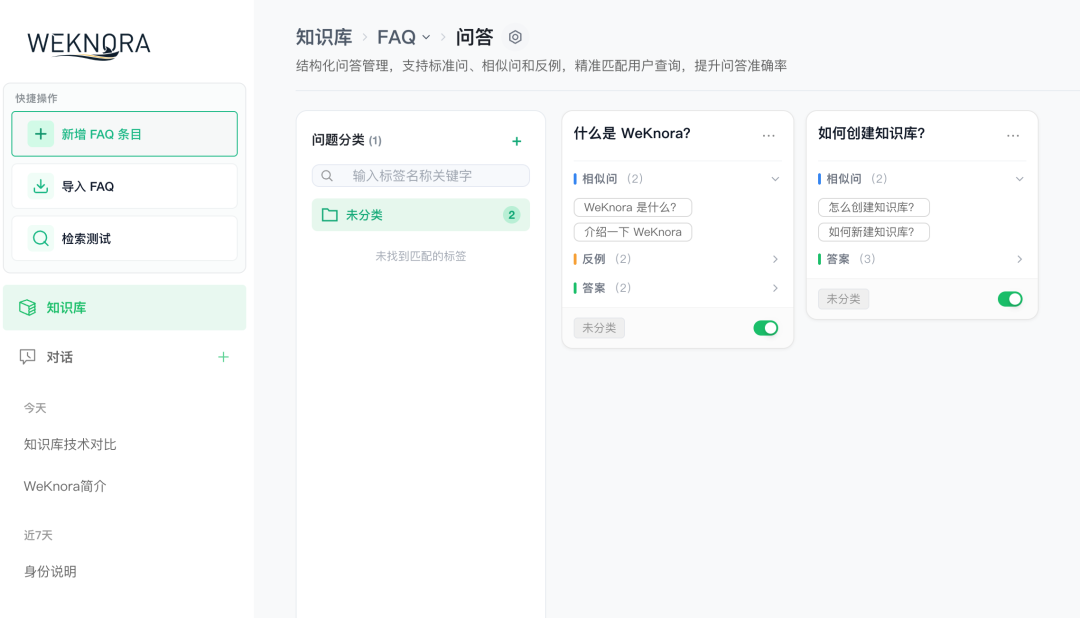Click the search icon in tag filter
The image size is (1080, 618).
[x=326, y=175]
